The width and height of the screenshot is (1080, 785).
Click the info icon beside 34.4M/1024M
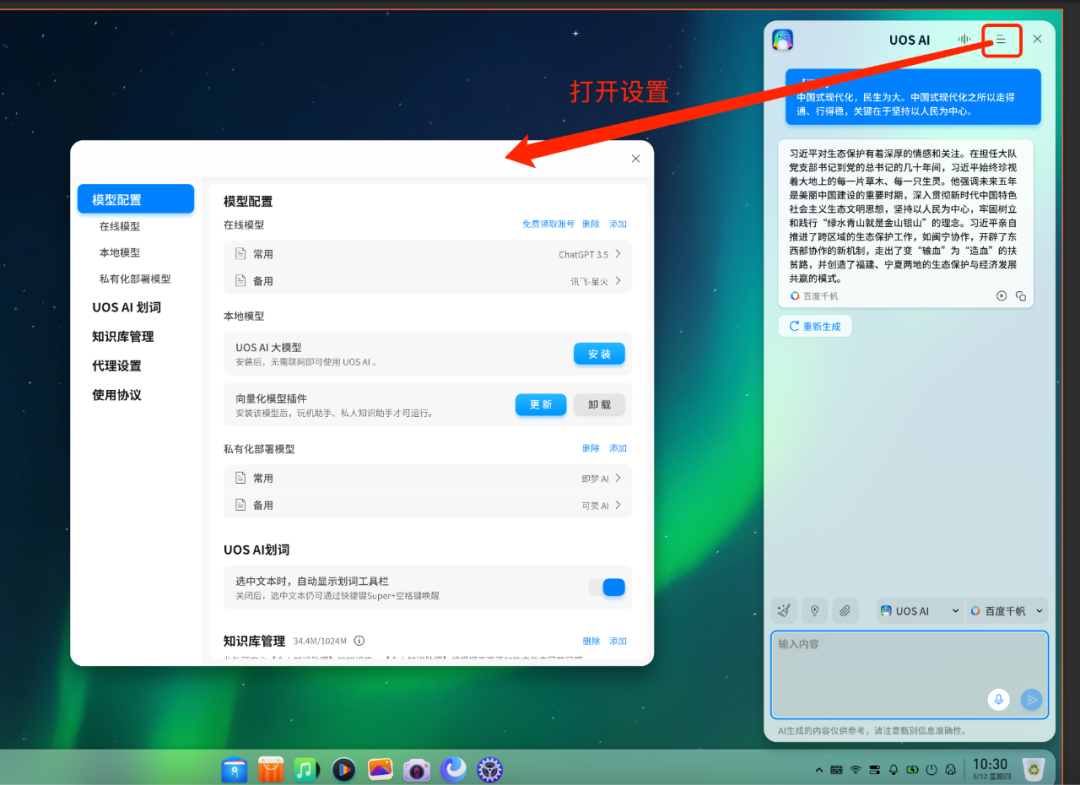click(359, 640)
